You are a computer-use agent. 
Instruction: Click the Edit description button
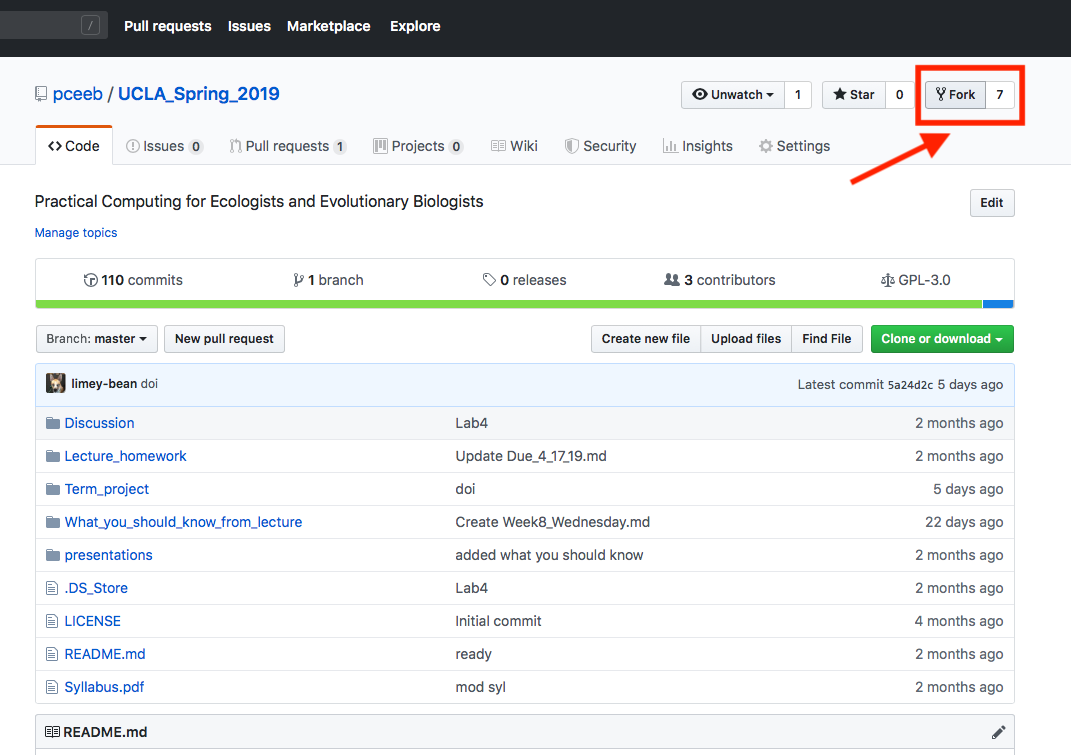click(992, 203)
